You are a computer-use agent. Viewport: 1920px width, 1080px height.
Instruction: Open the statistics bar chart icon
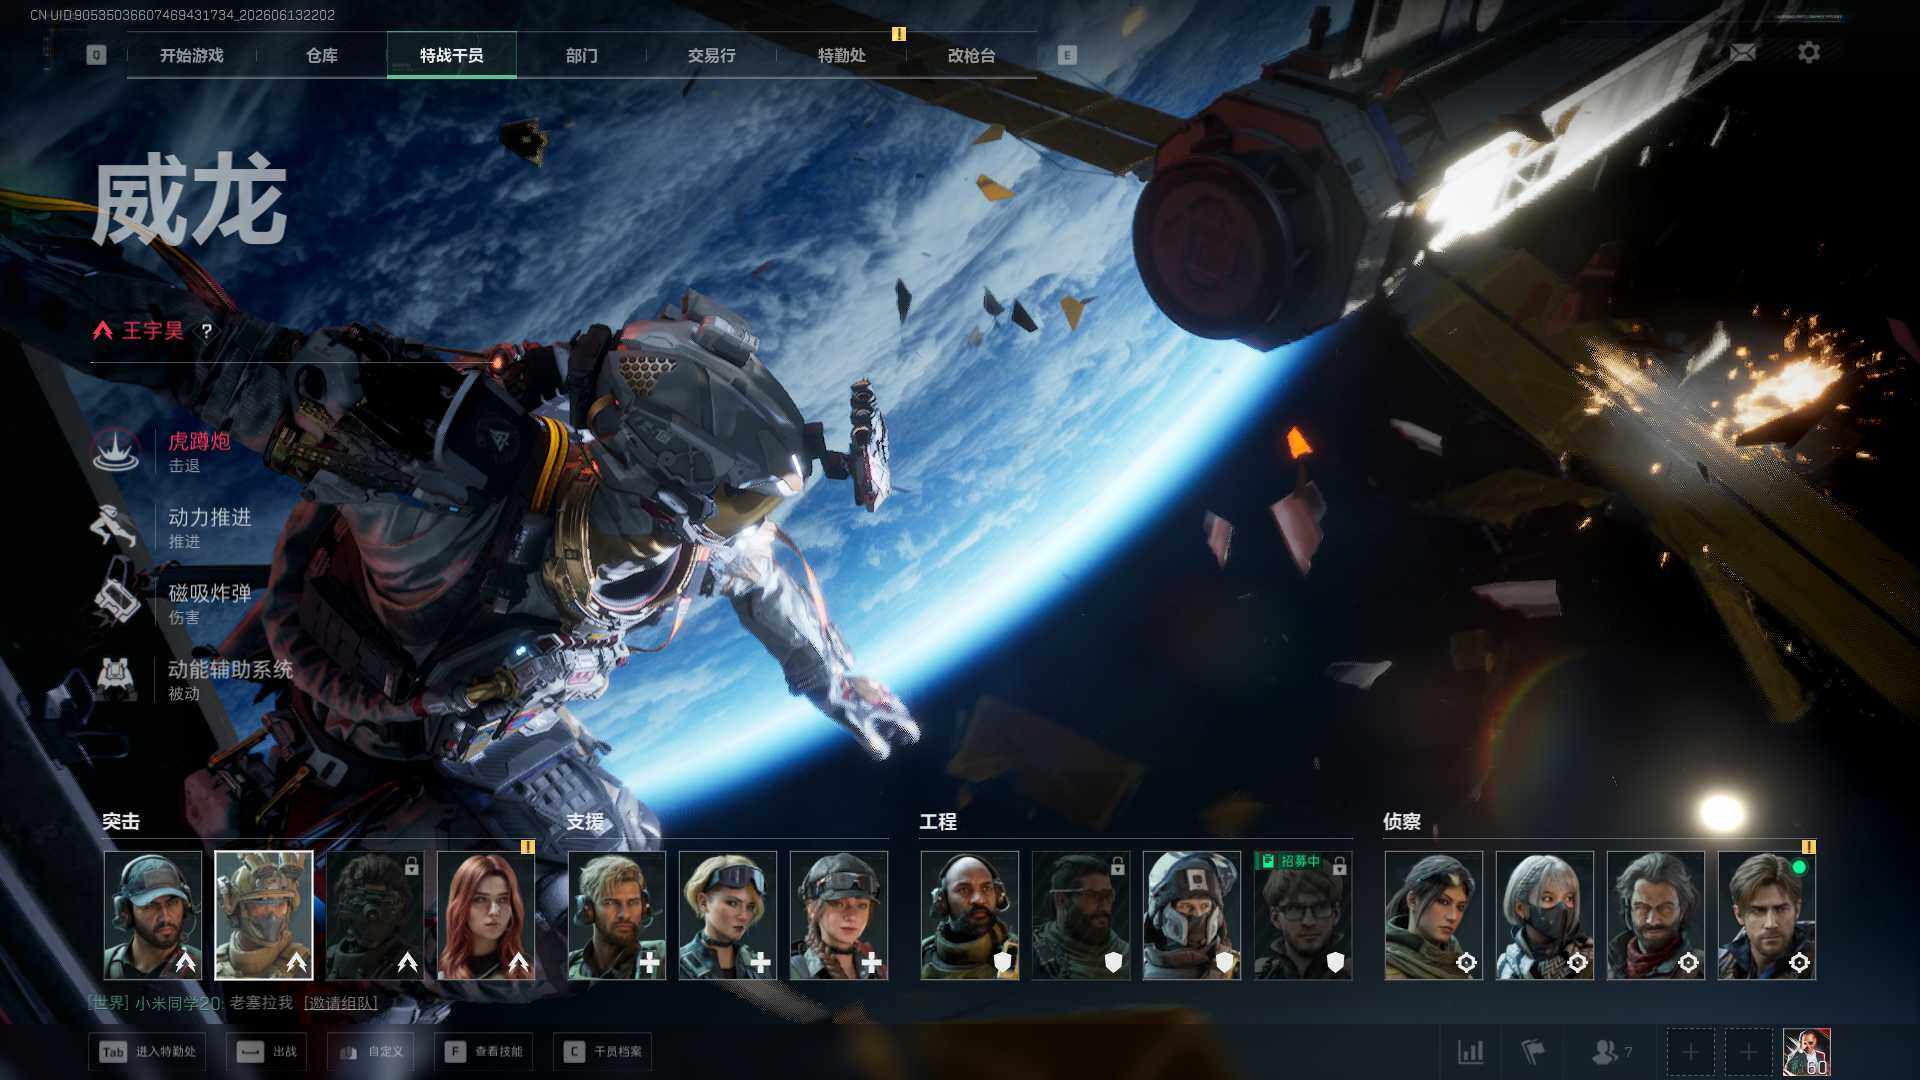1470,1052
